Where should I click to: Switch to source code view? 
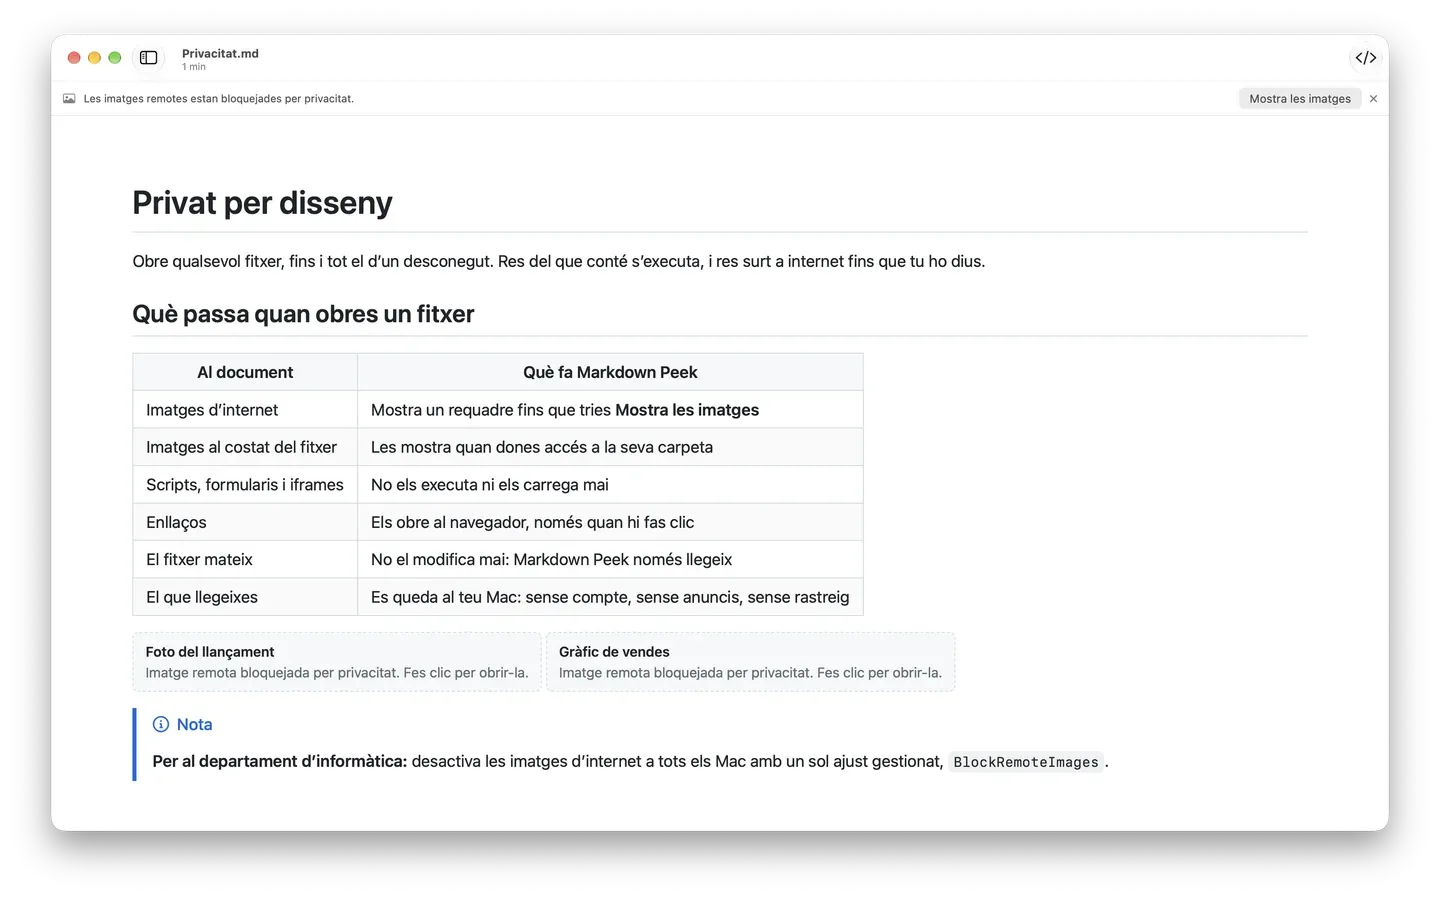click(x=1365, y=58)
